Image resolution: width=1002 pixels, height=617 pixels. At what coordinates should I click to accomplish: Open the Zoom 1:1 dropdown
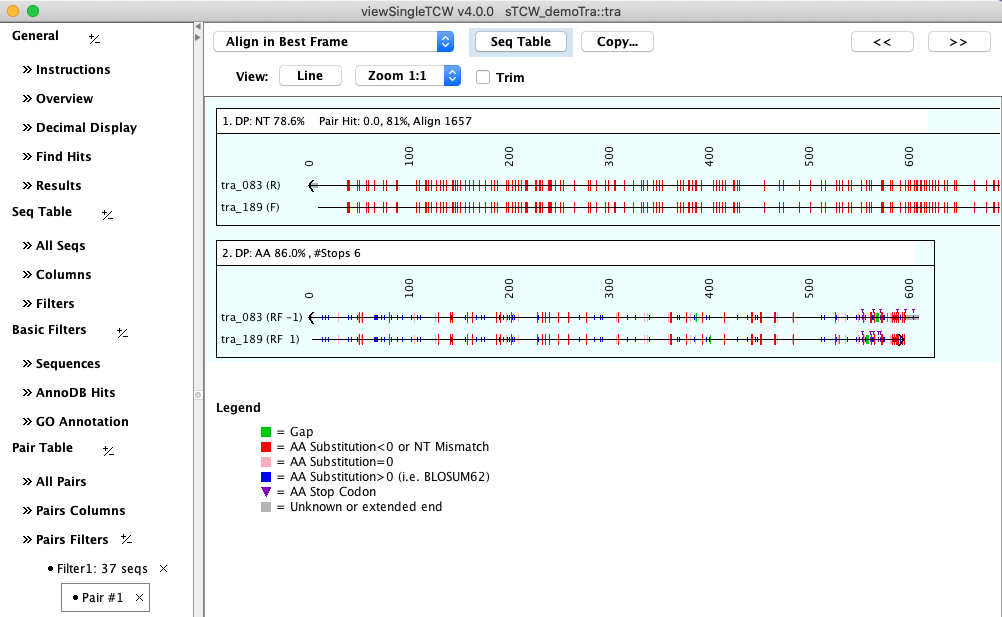click(407, 76)
